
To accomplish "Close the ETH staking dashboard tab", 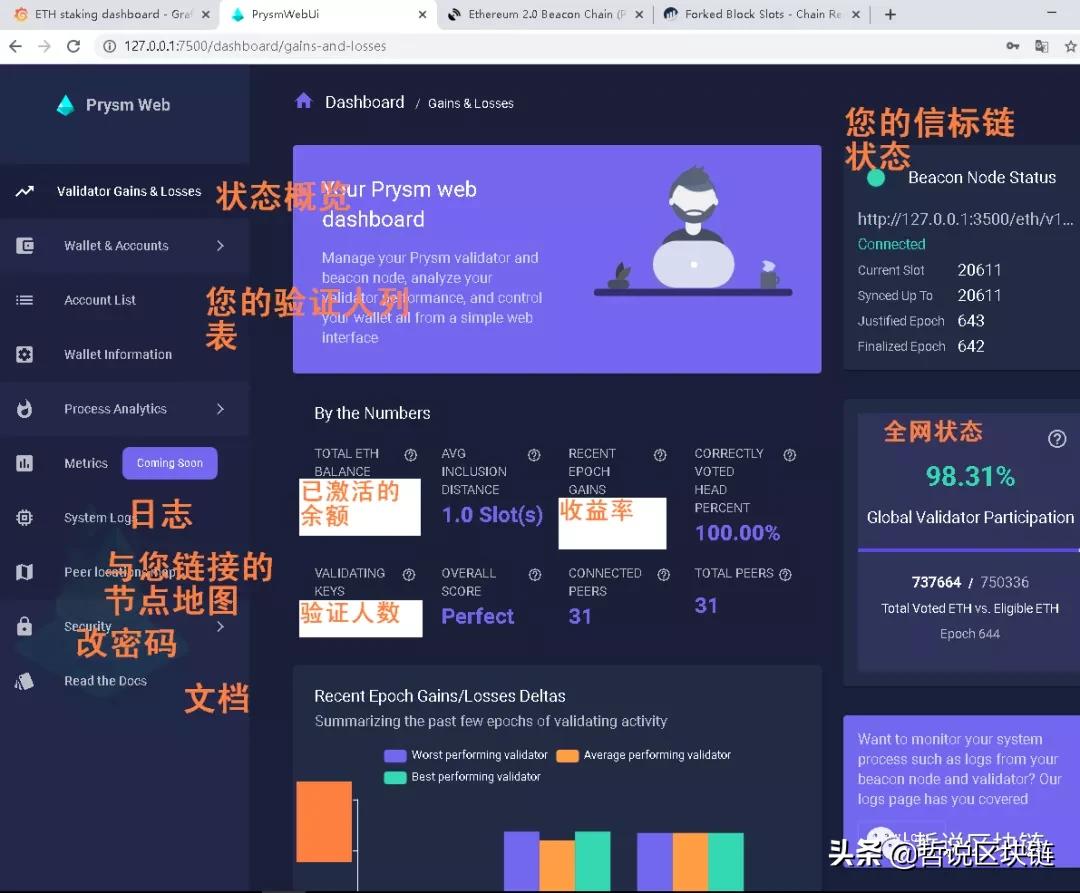I will point(205,14).
